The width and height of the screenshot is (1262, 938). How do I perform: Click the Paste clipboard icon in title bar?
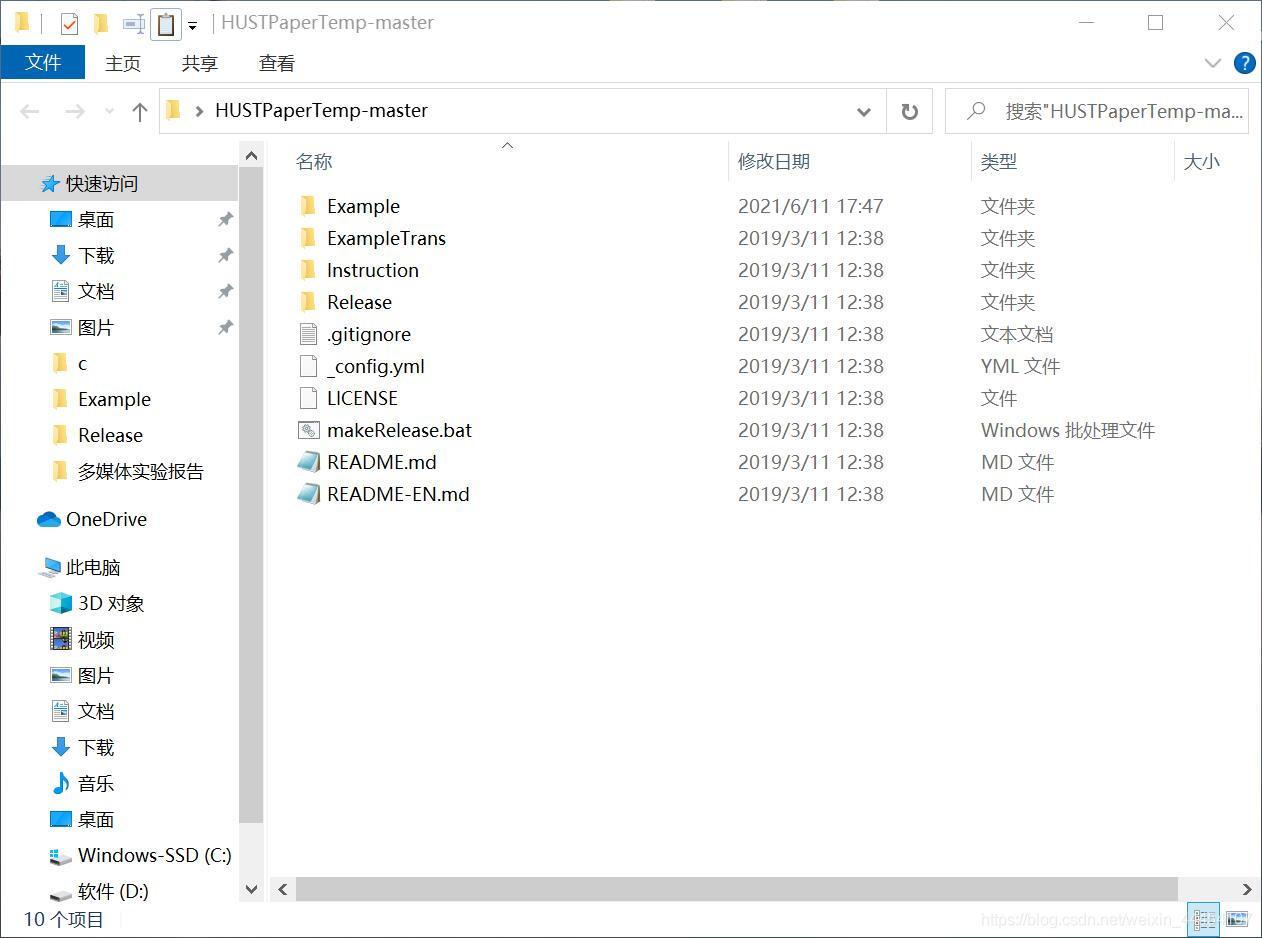coord(166,23)
